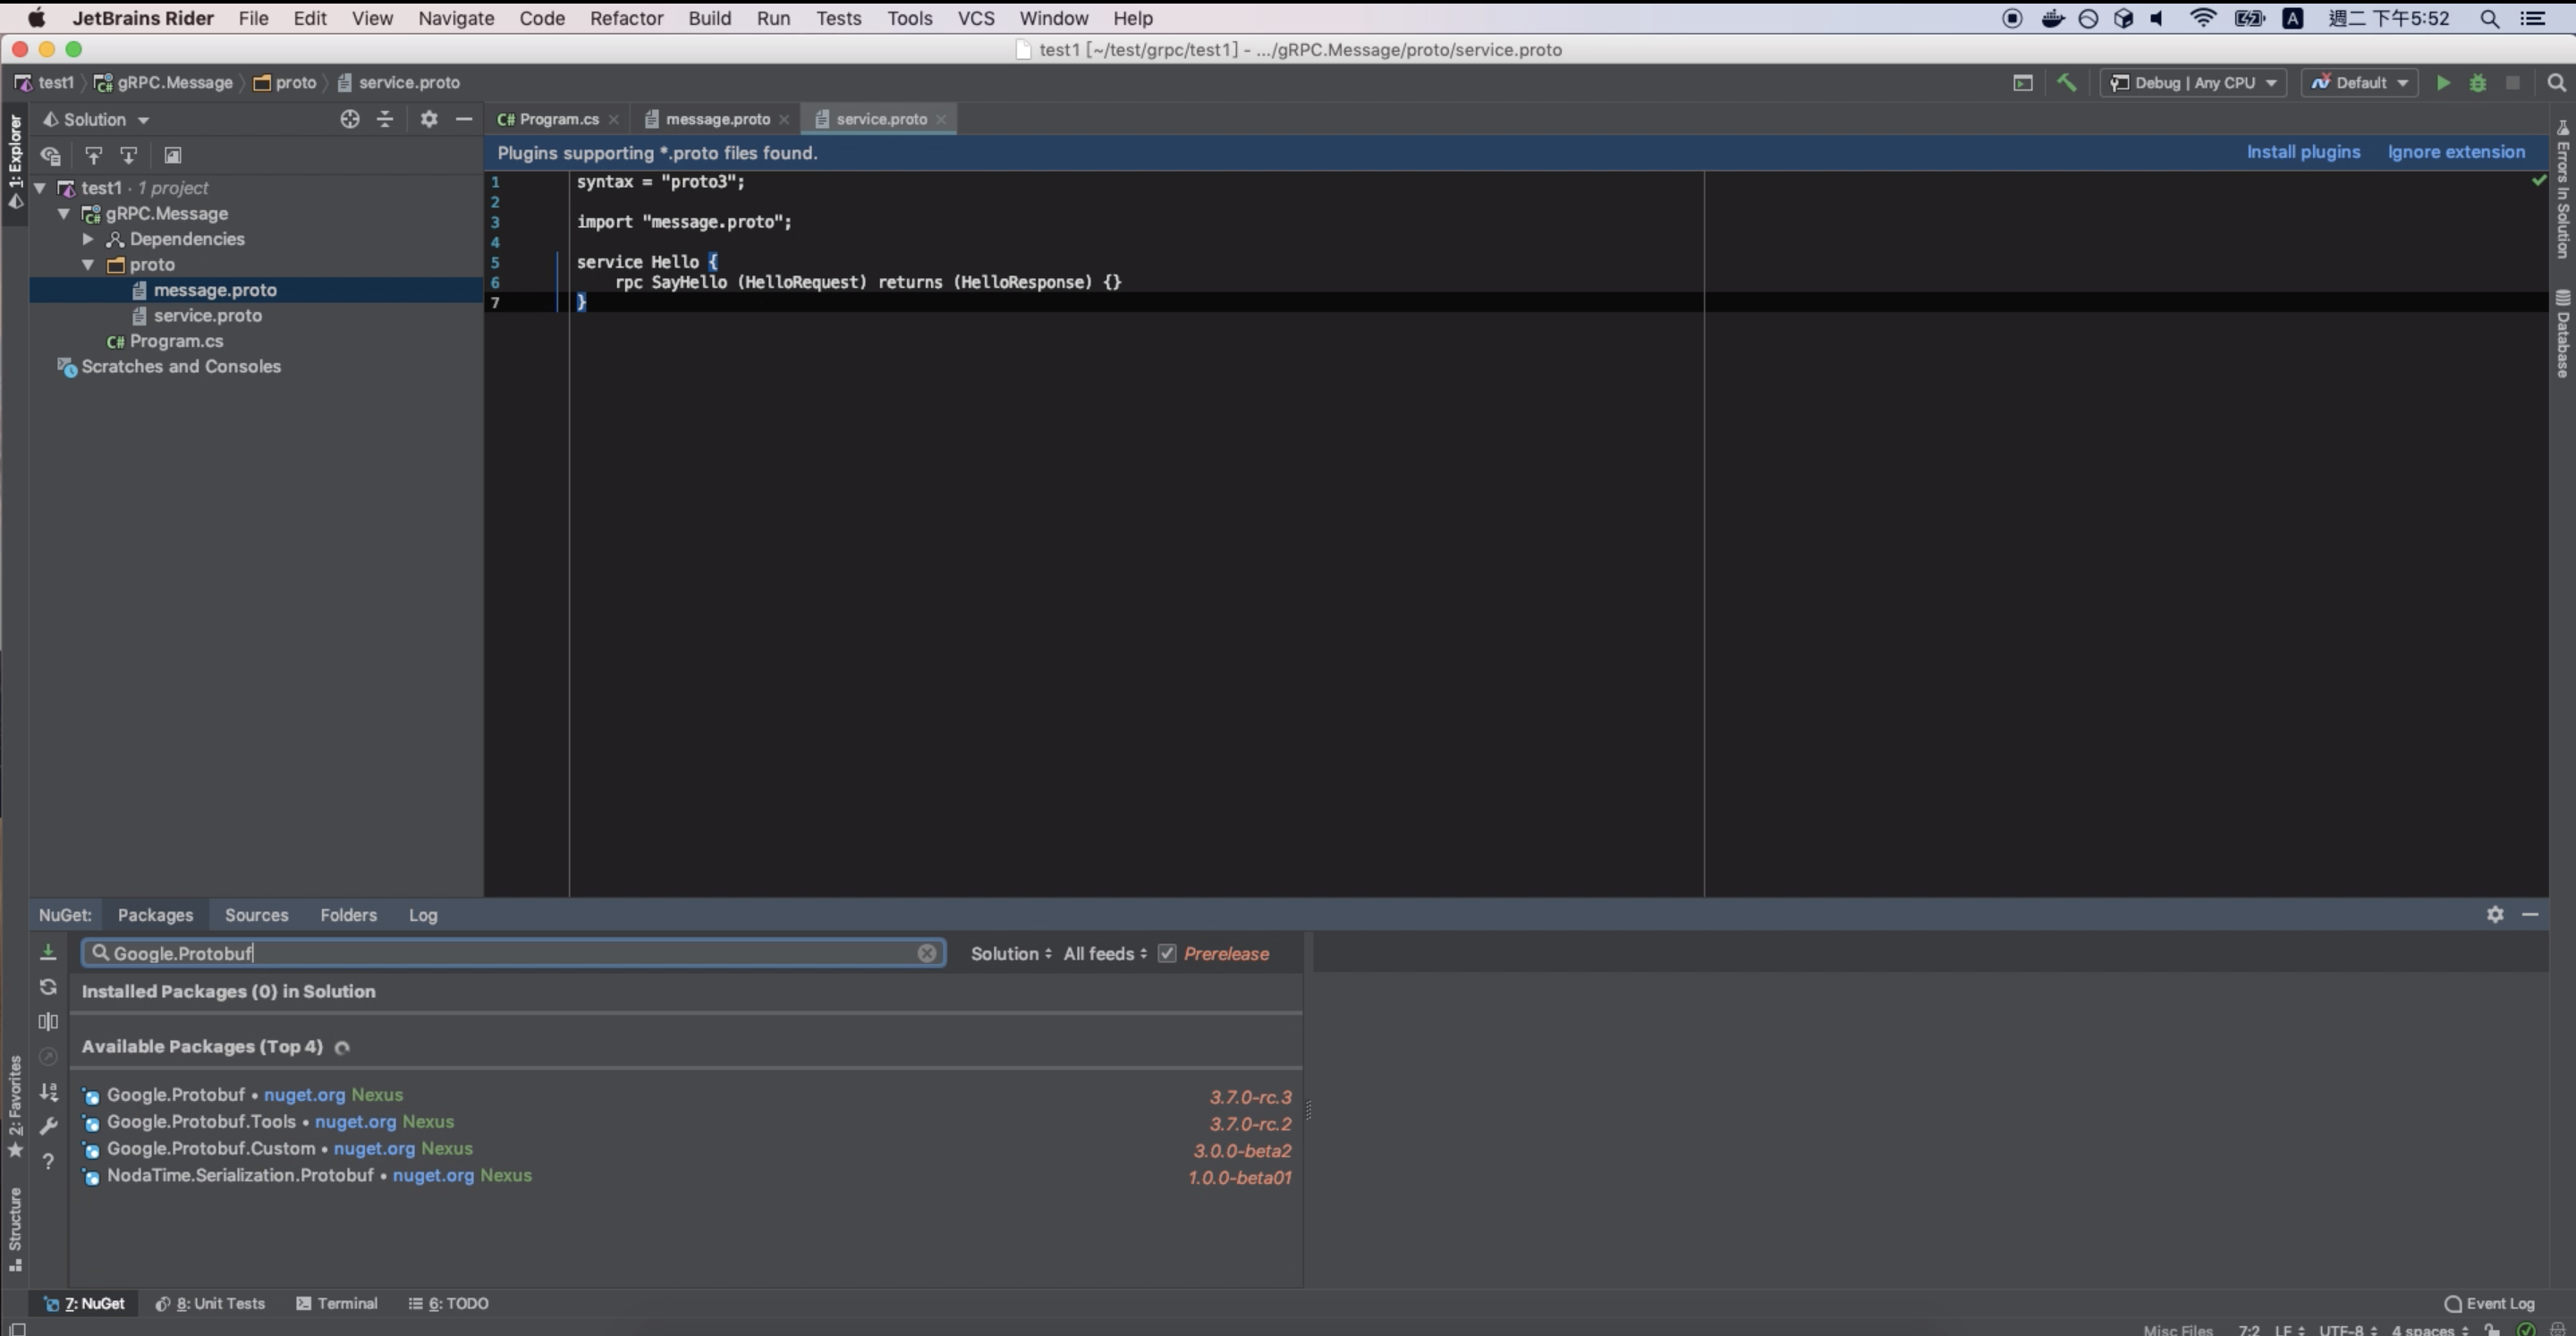This screenshot has height=1336, width=2576.
Task: Open macOS Spotlight search in menu bar
Action: [2489, 18]
